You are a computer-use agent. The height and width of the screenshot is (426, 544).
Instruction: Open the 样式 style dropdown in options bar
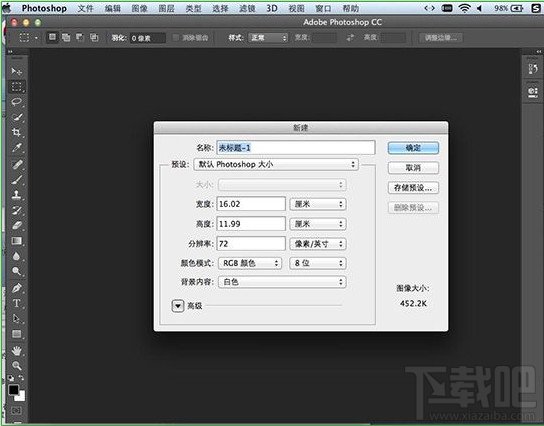click(x=268, y=37)
